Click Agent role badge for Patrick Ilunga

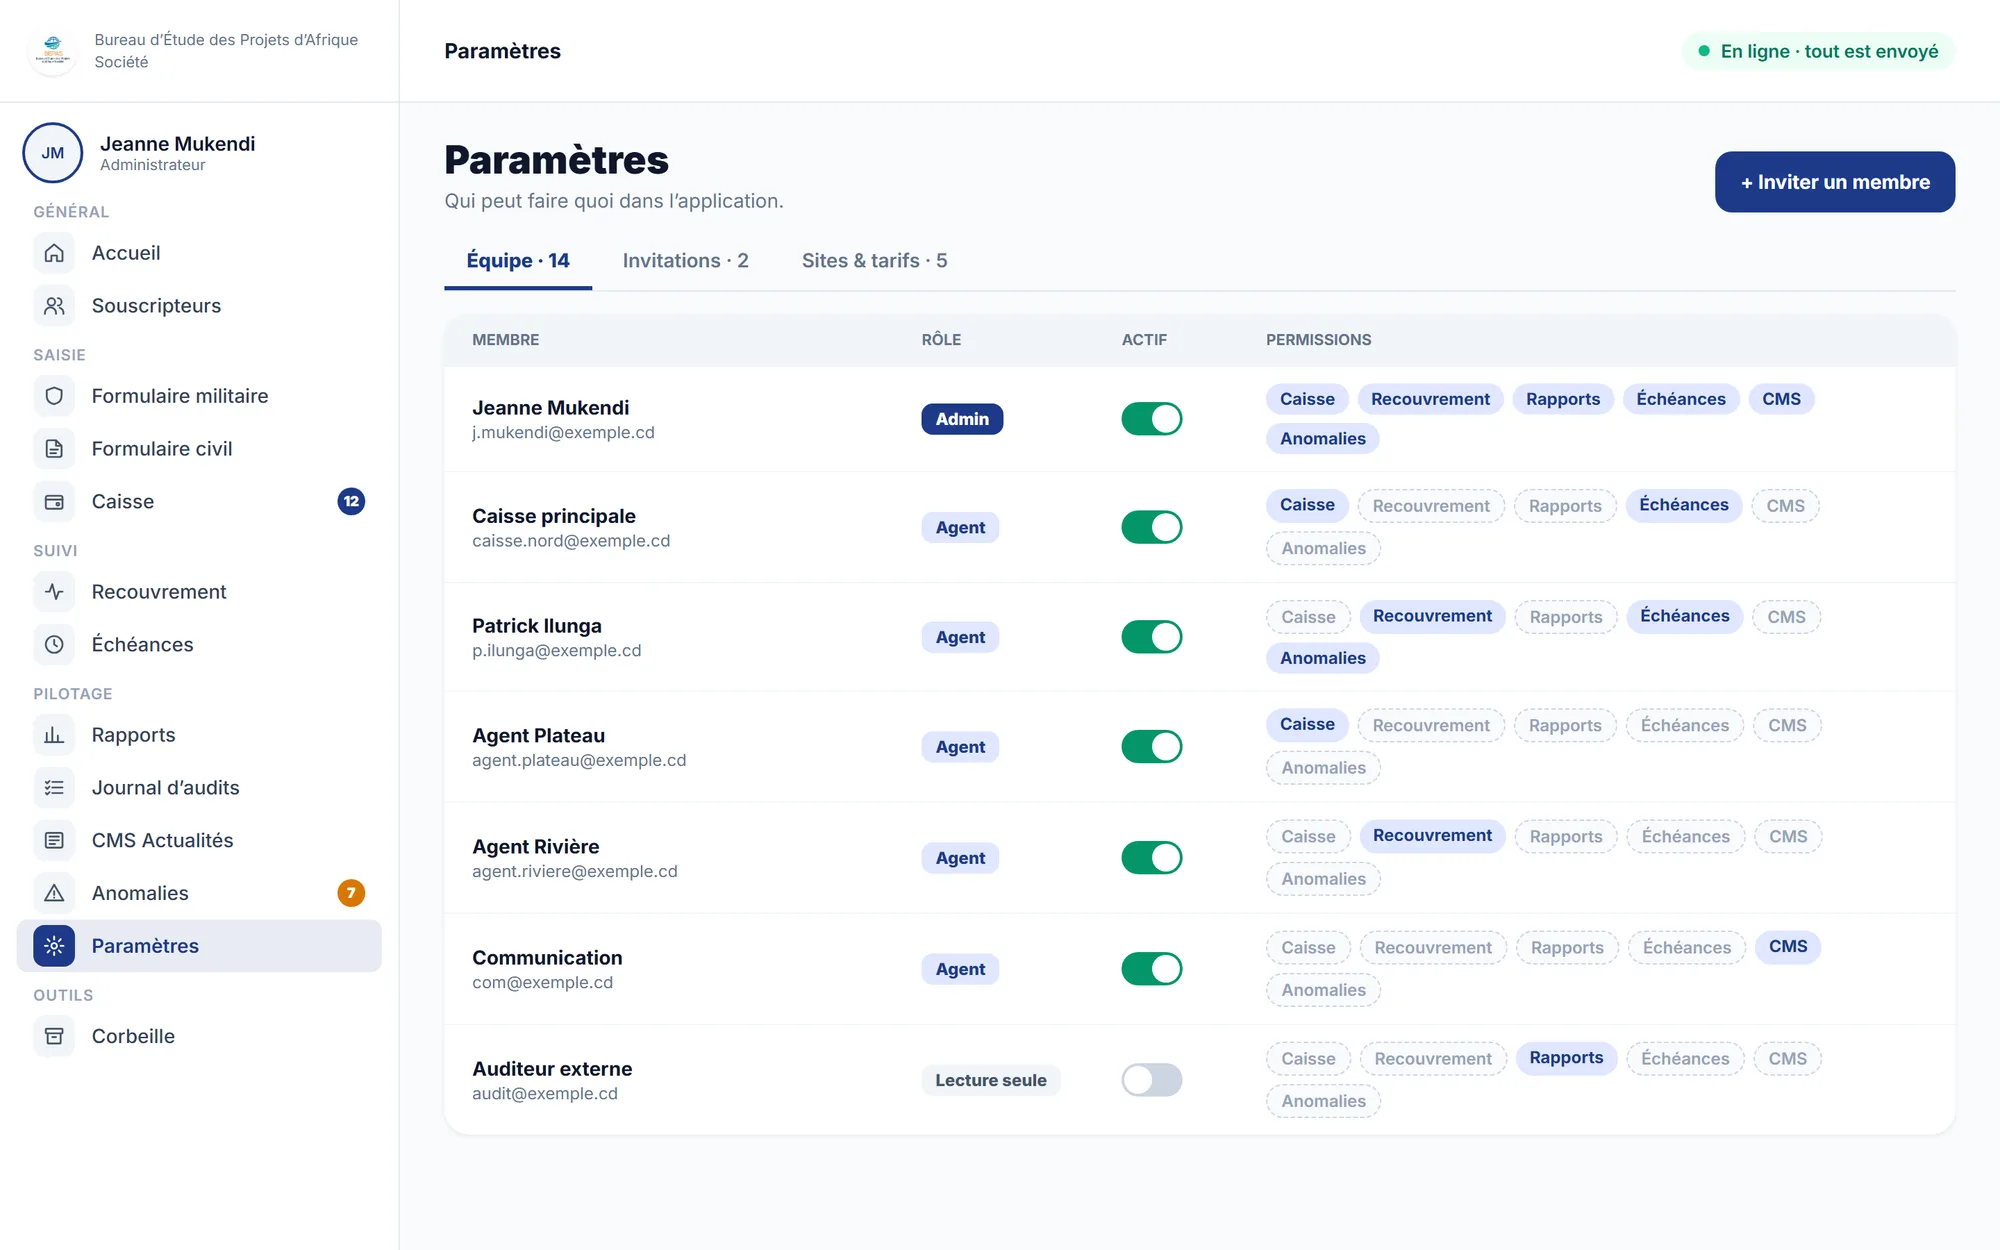(x=960, y=637)
